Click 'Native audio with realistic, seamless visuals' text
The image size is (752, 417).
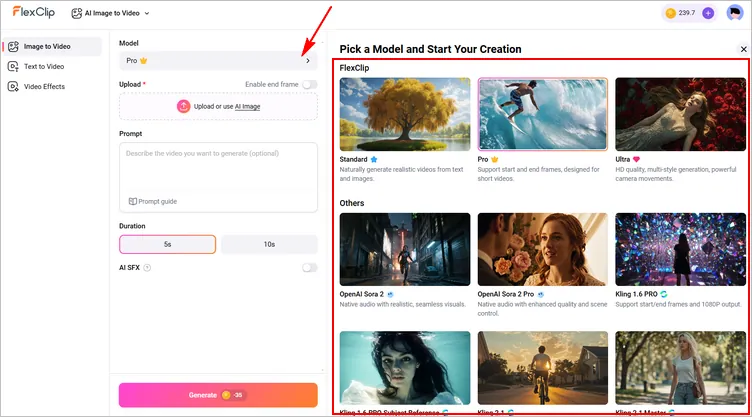pyautogui.click(x=402, y=304)
